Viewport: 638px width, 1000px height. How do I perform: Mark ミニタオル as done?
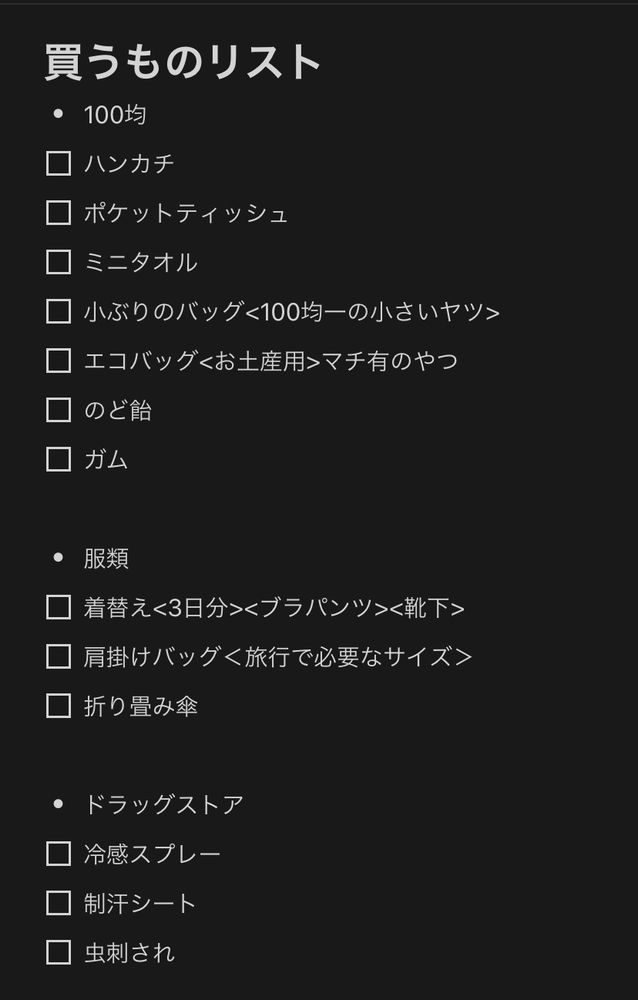coord(58,262)
